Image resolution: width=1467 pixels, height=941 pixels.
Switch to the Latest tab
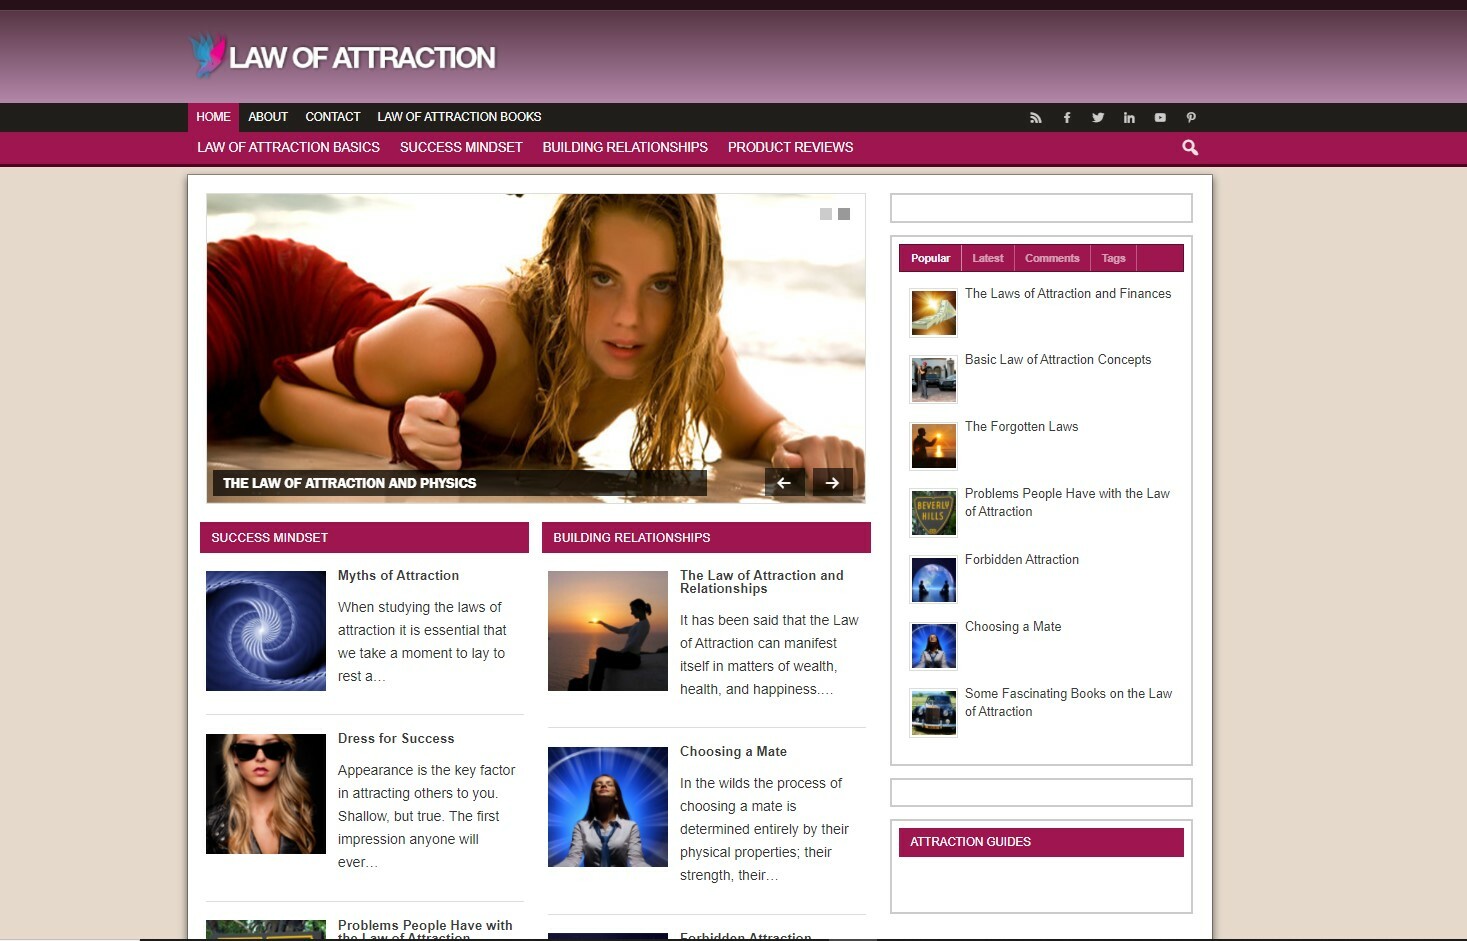click(x=988, y=258)
